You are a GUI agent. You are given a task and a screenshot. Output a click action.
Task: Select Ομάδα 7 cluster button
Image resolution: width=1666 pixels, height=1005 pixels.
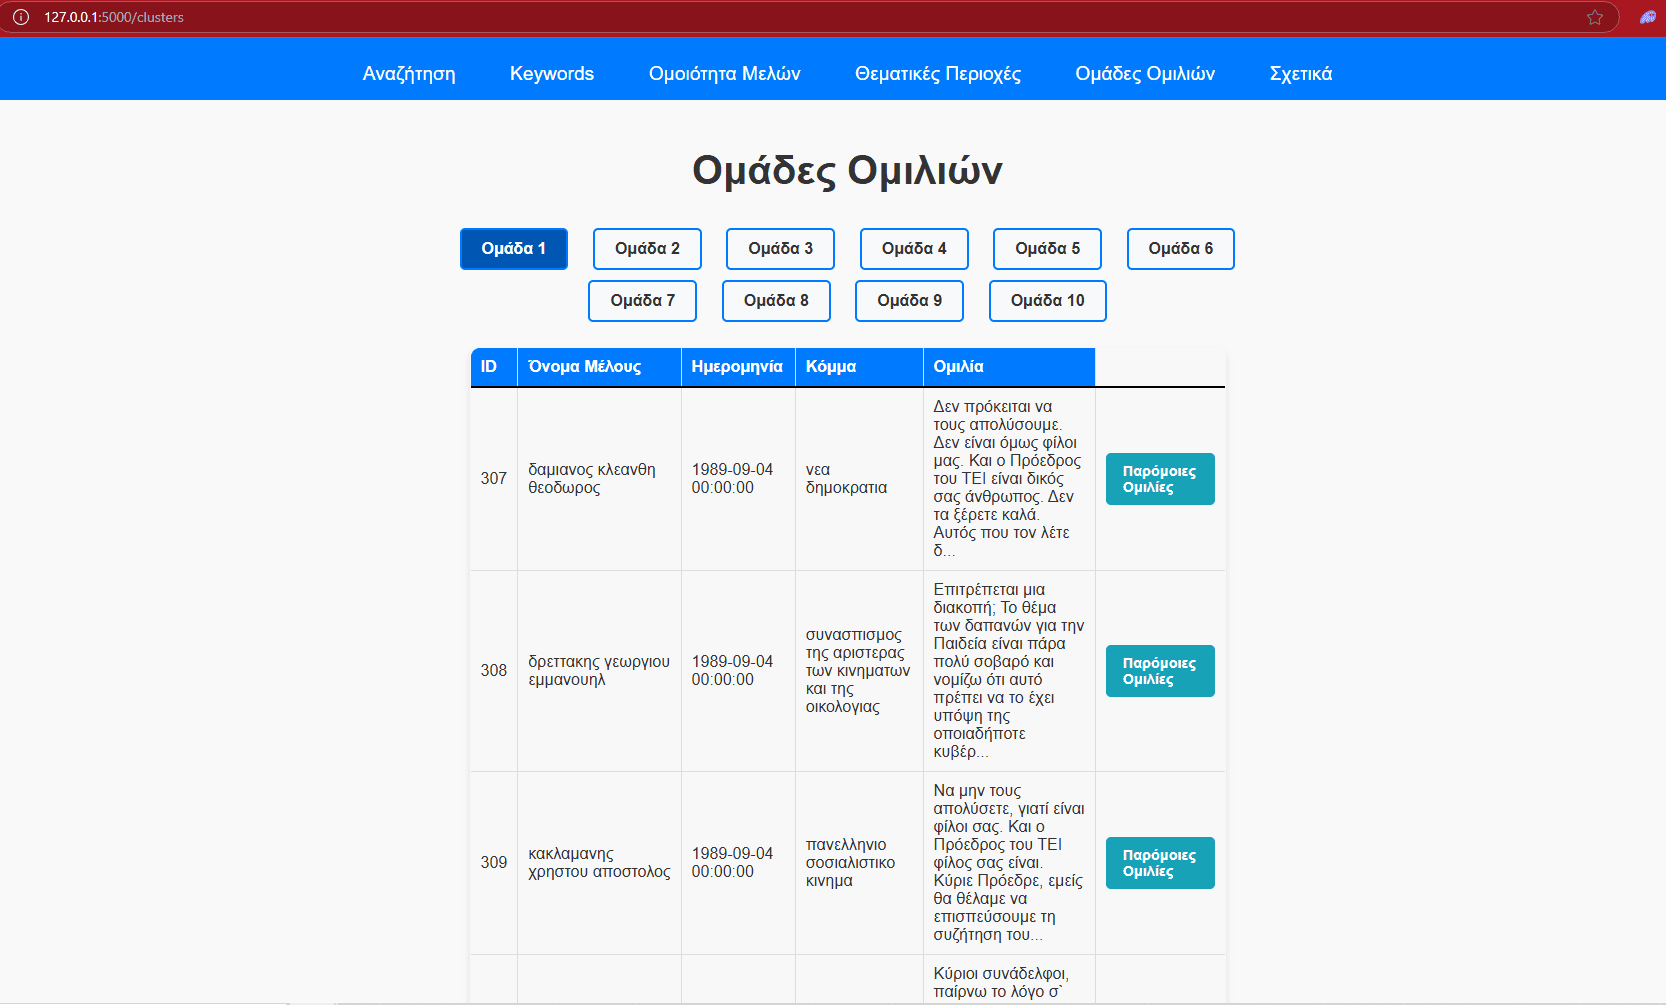(643, 301)
